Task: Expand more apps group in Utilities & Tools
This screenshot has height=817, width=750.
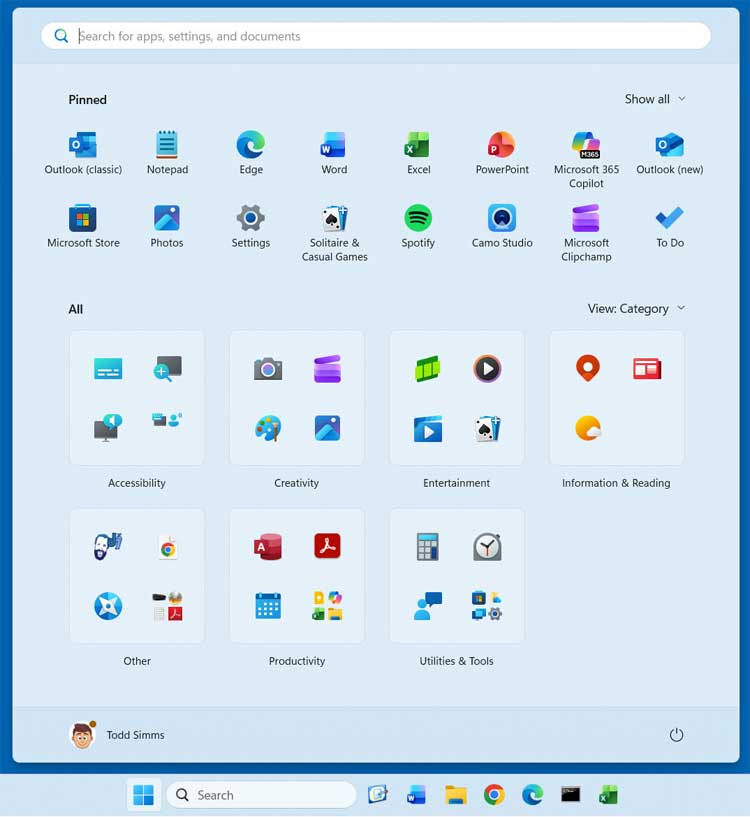Action: click(487, 606)
